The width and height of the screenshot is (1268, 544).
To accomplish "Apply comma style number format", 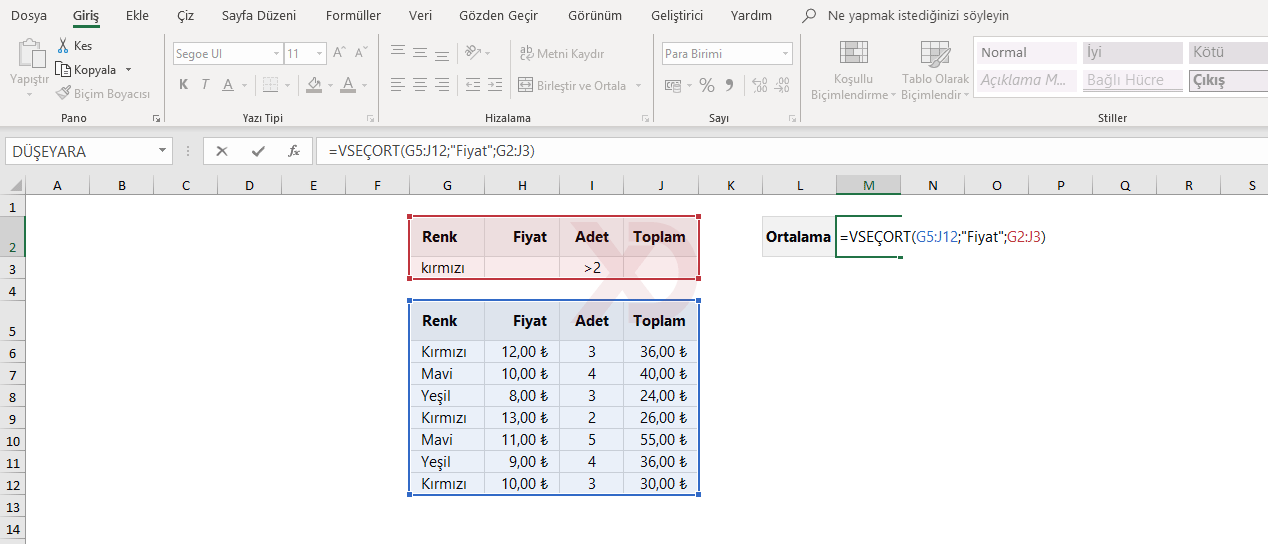I will coord(729,85).
